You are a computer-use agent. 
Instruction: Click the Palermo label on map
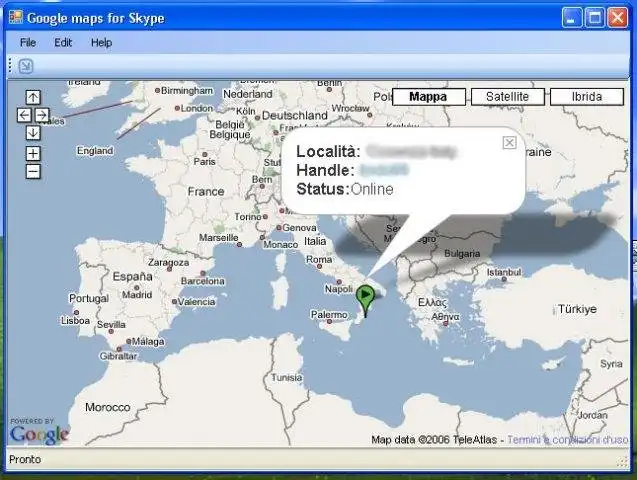tap(329, 315)
